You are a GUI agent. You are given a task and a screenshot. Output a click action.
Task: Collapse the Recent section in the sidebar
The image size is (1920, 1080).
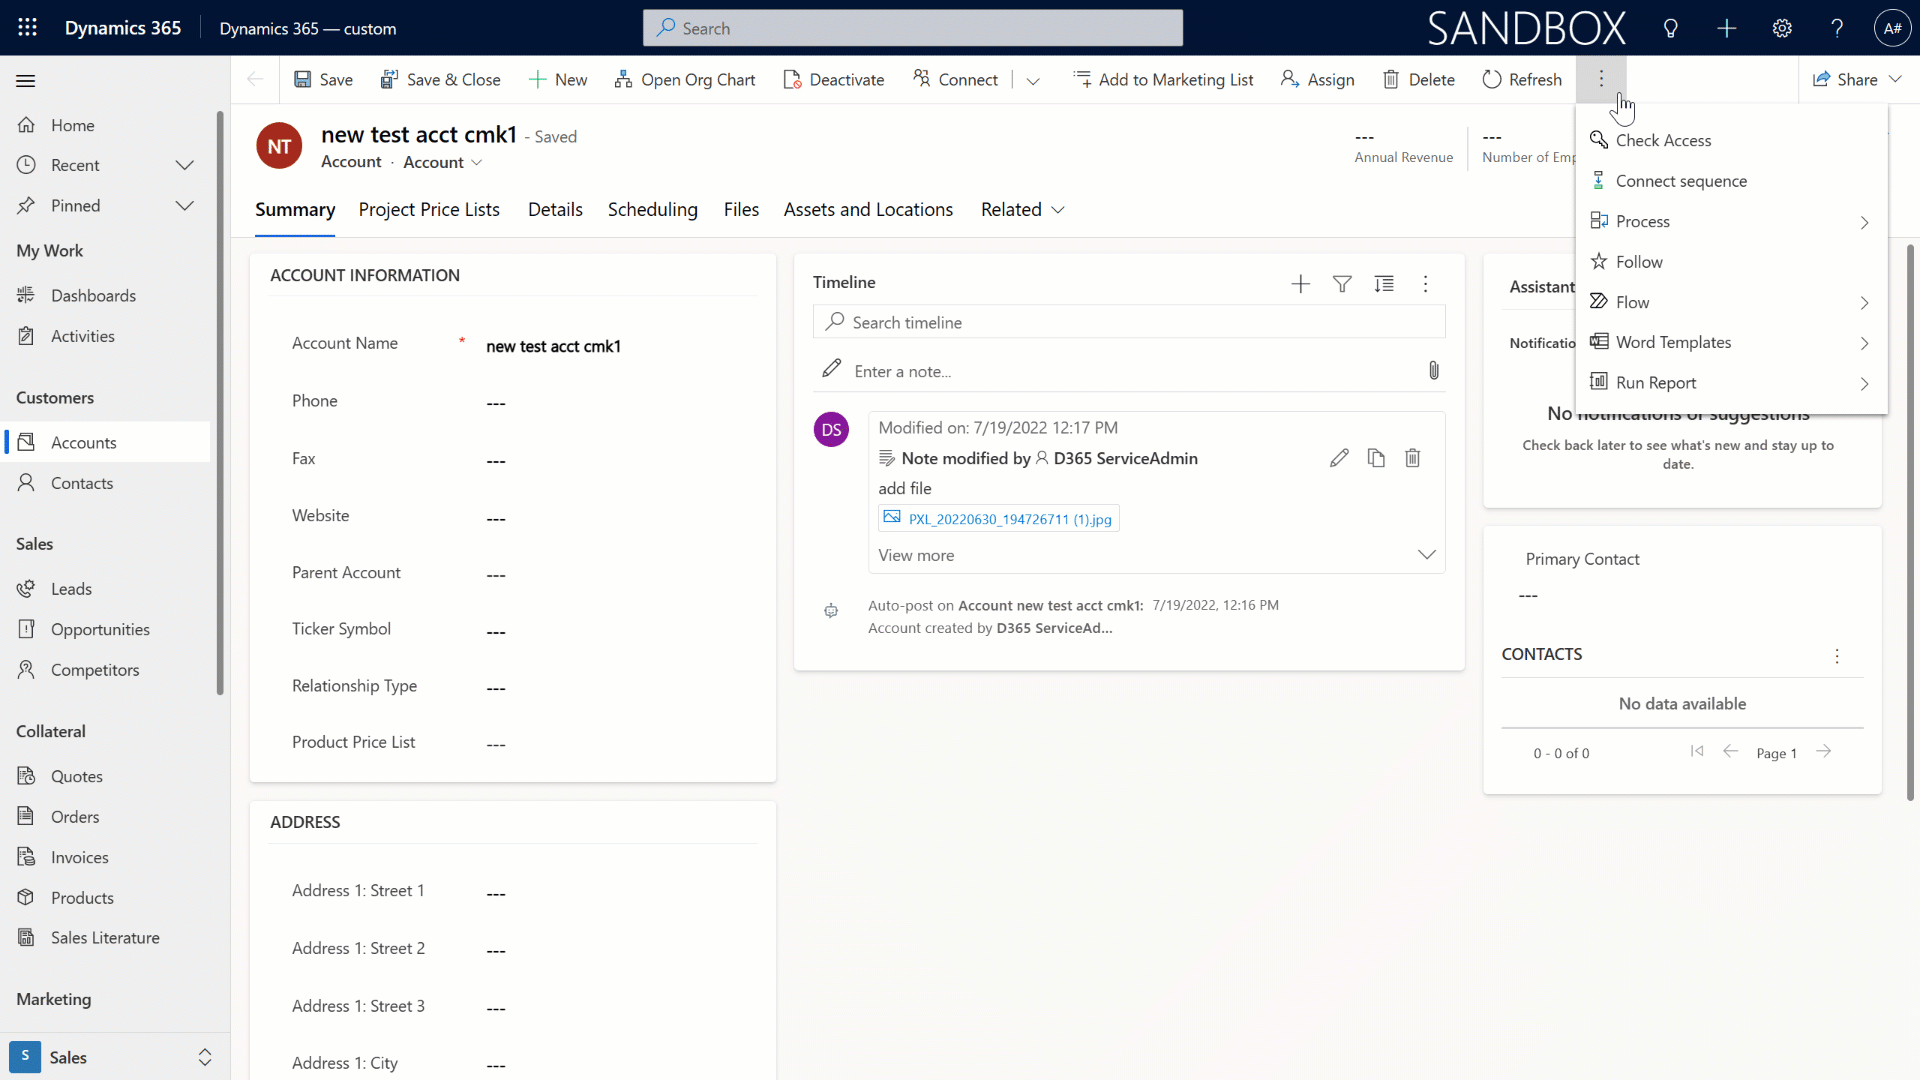point(184,165)
